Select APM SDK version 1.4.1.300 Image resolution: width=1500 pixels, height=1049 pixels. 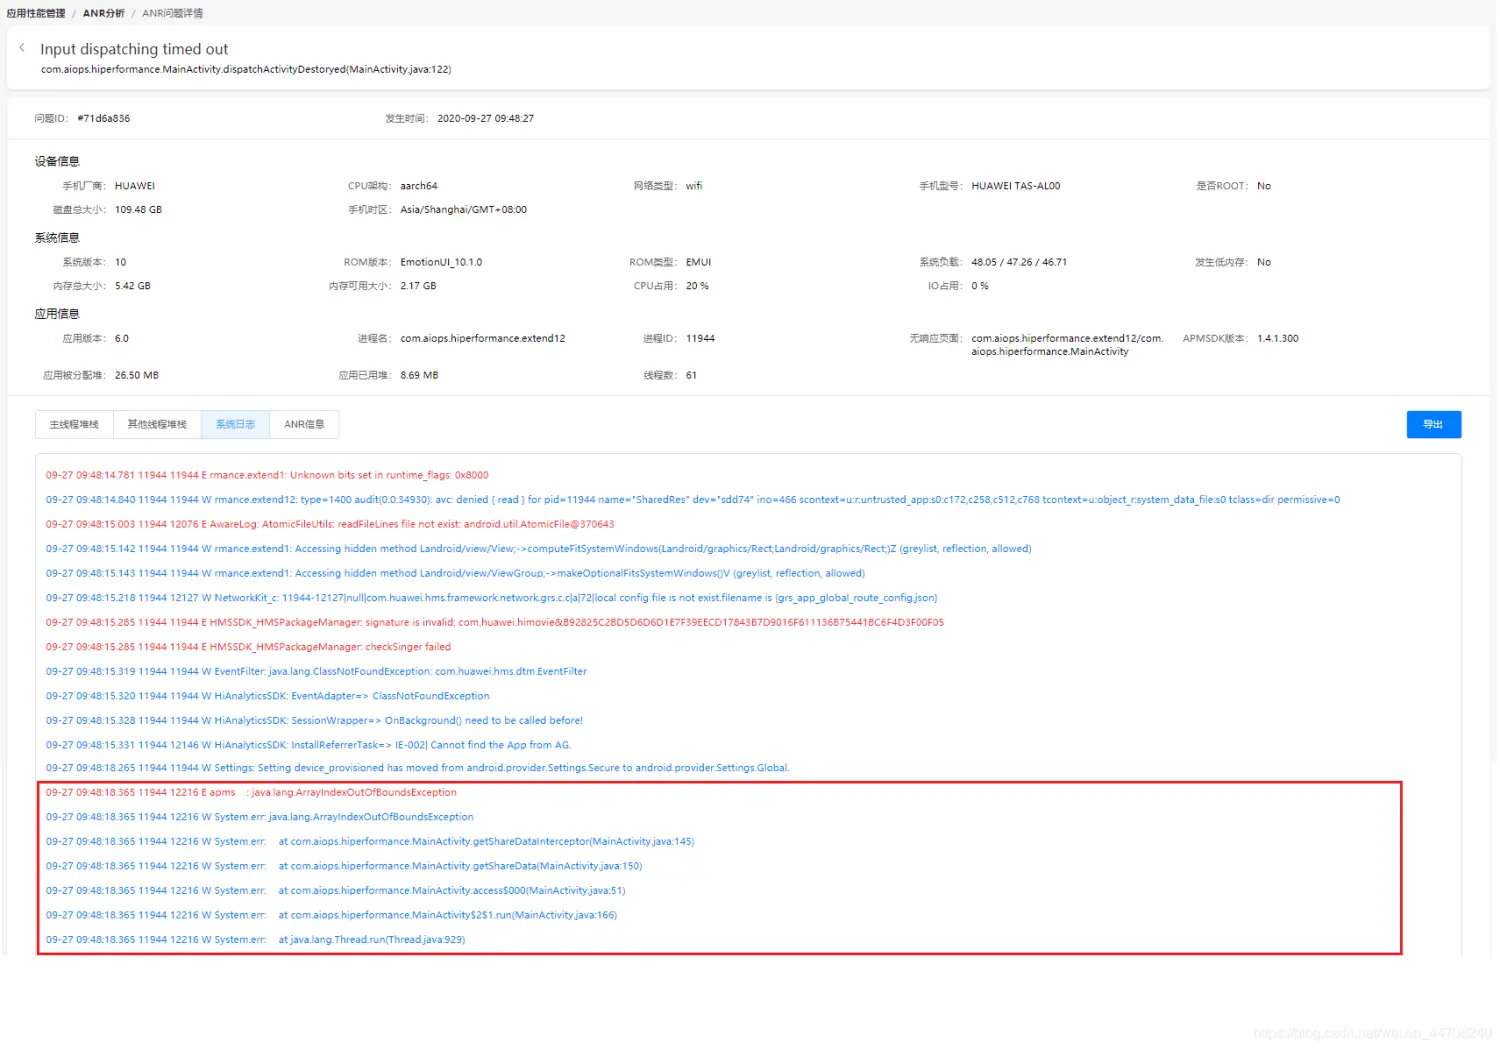1278,339
